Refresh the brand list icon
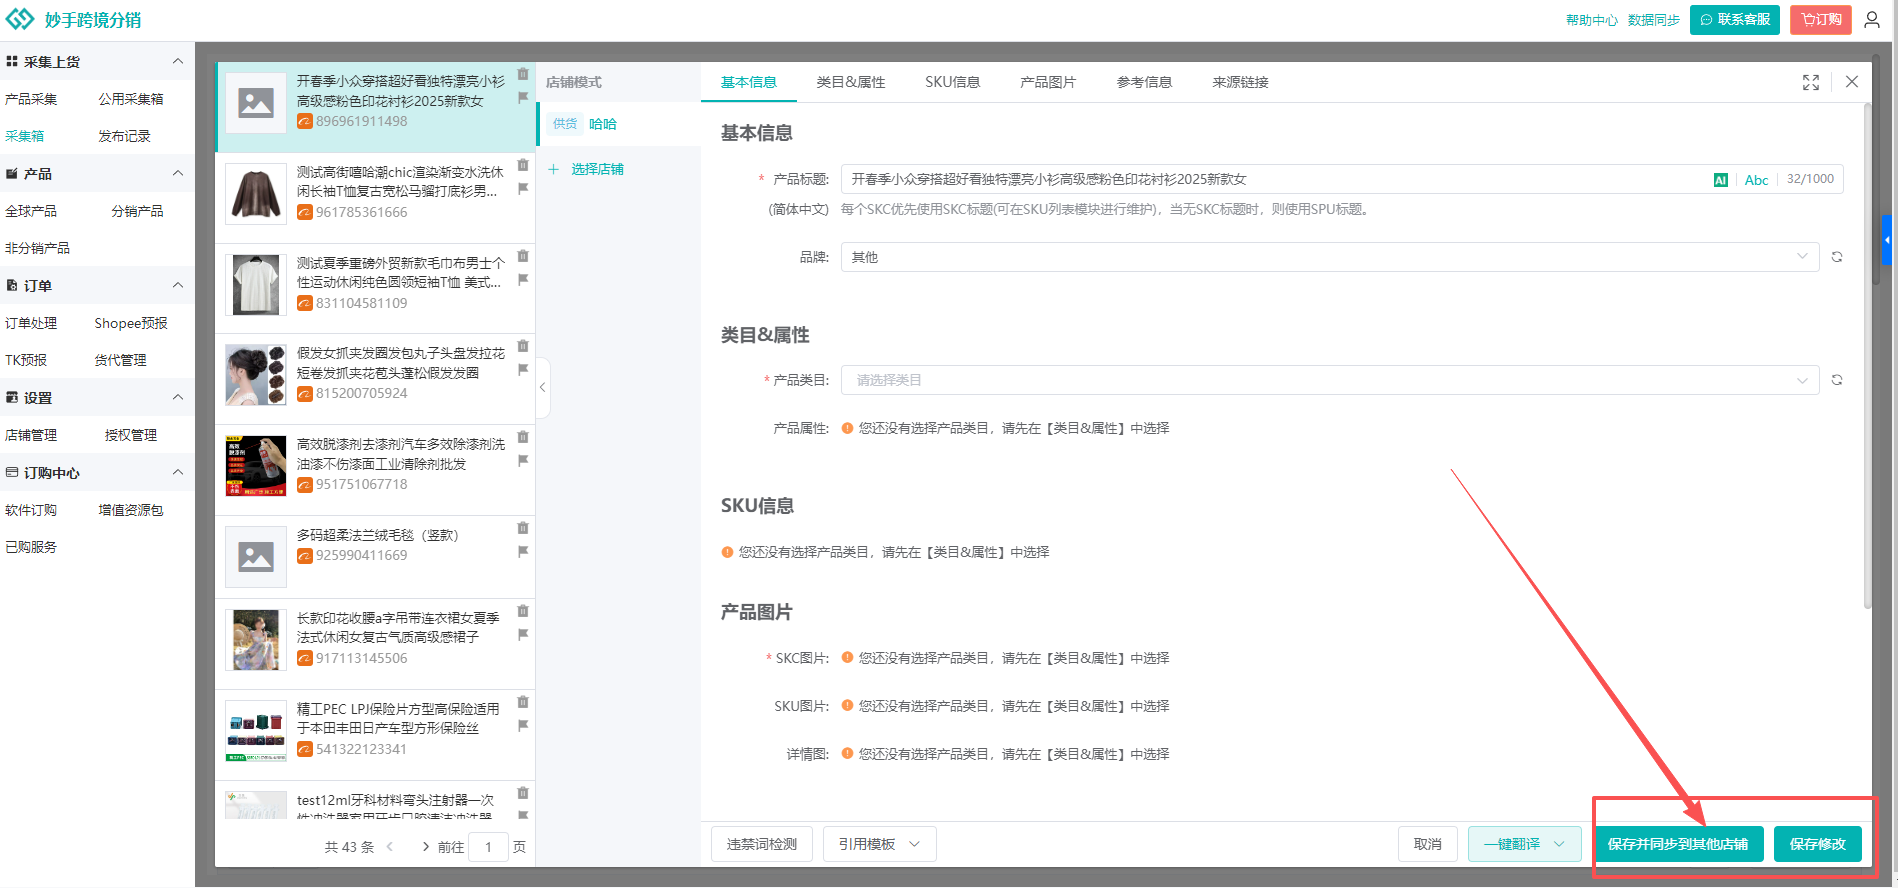This screenshot has height=888, width=1898. click(1837, 257)
